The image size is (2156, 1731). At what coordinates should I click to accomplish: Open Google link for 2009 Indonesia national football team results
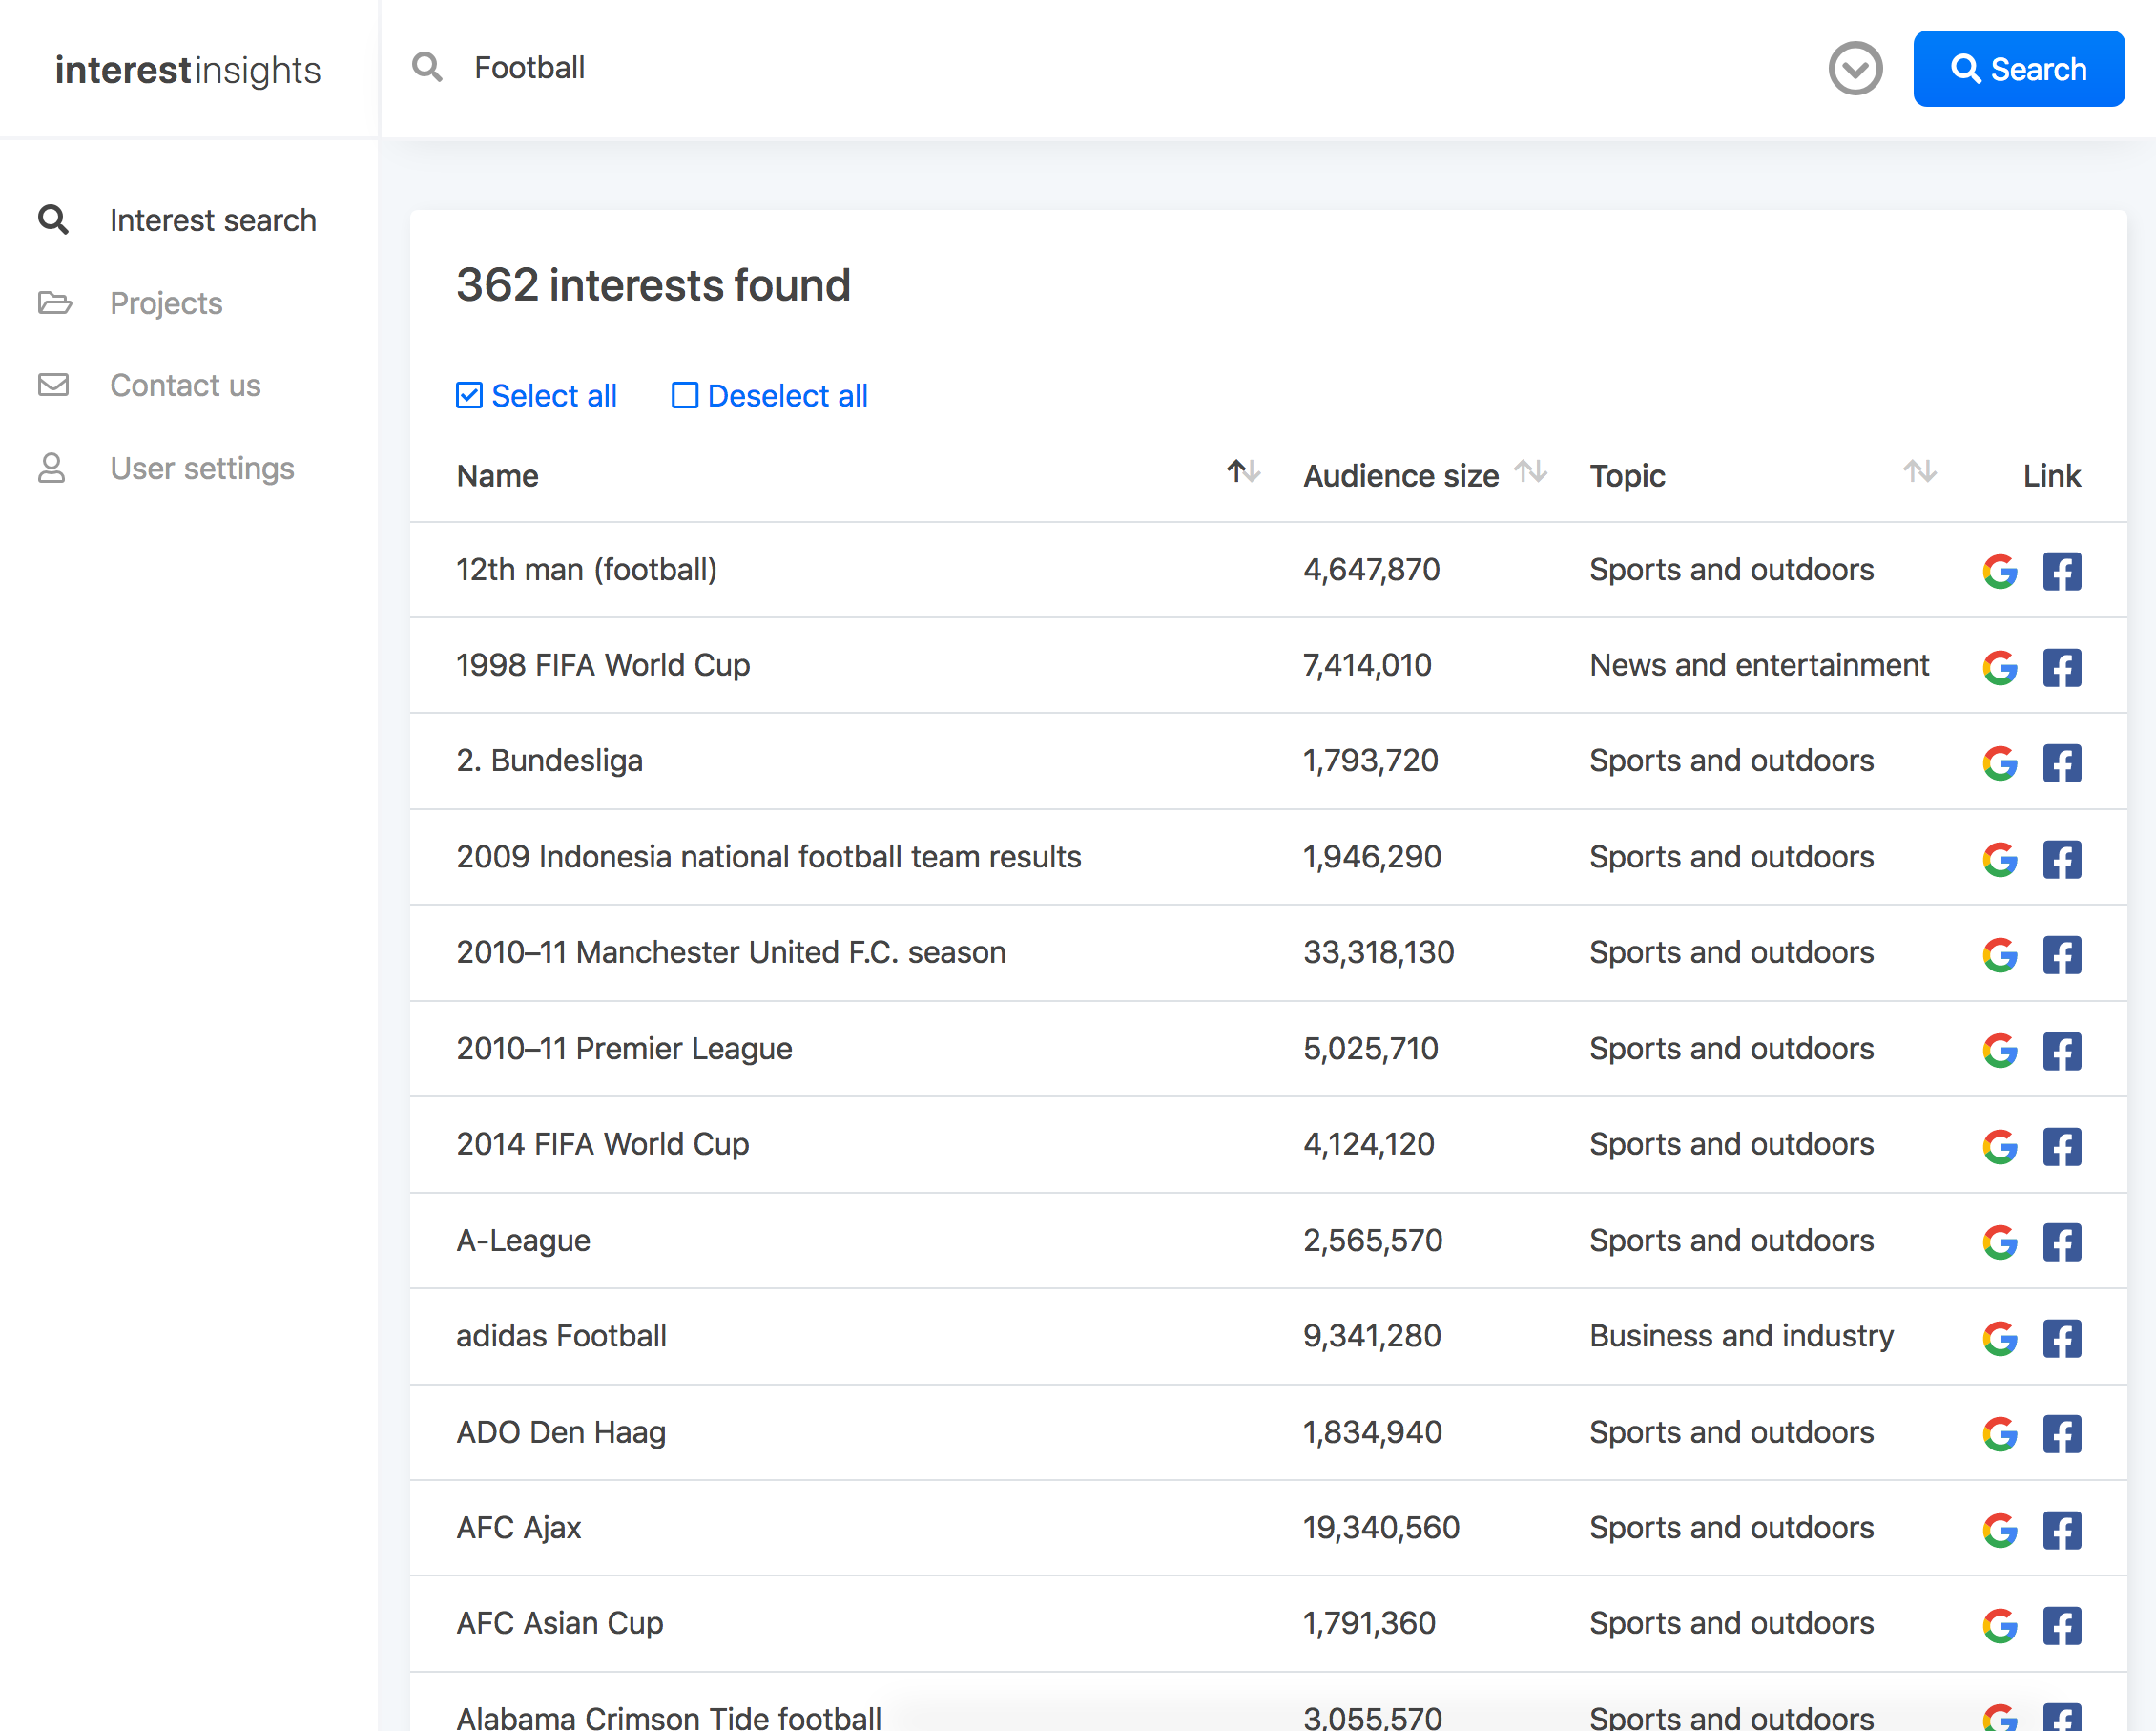2000,859
